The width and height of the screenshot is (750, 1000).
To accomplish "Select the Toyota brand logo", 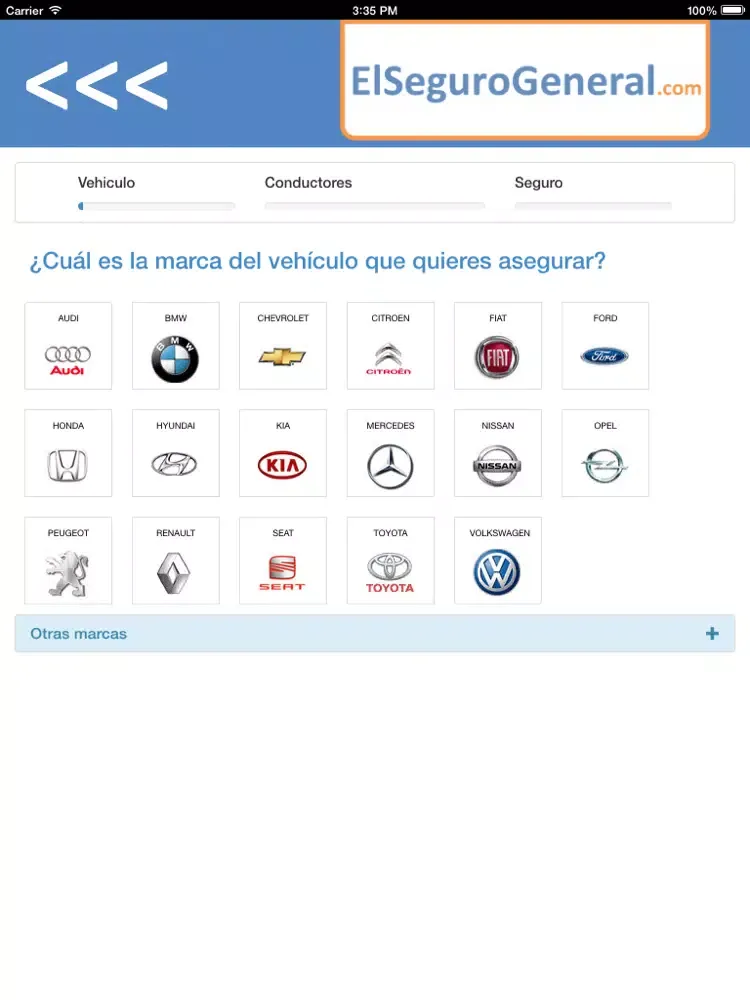I will click(390, 573).
